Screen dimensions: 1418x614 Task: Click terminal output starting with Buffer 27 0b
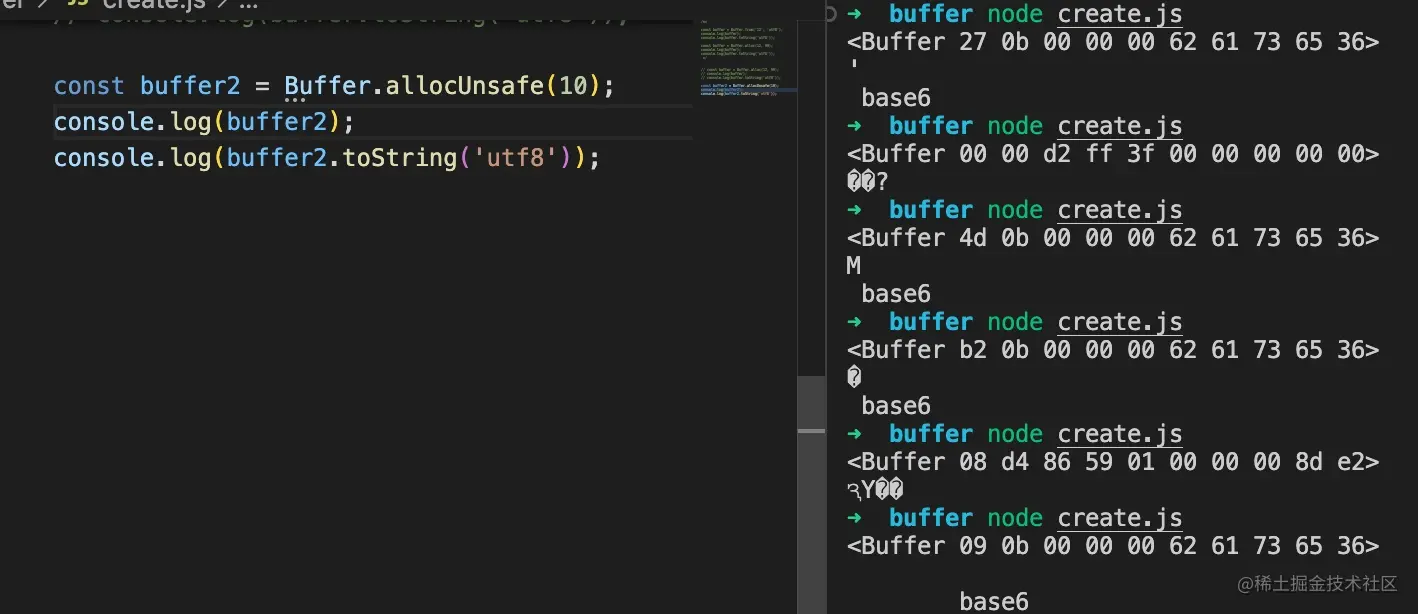pos(1113,42)
